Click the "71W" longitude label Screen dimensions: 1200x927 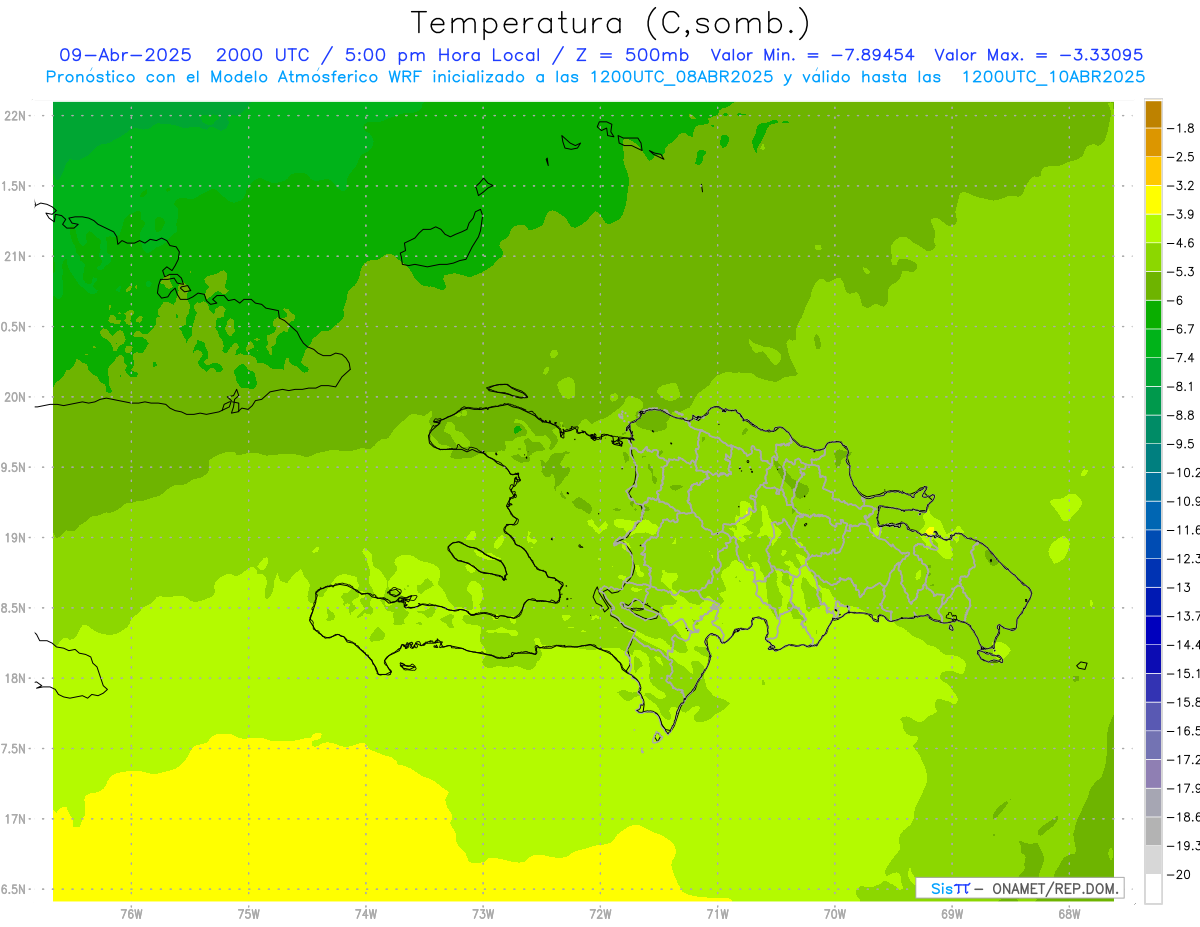717,913
